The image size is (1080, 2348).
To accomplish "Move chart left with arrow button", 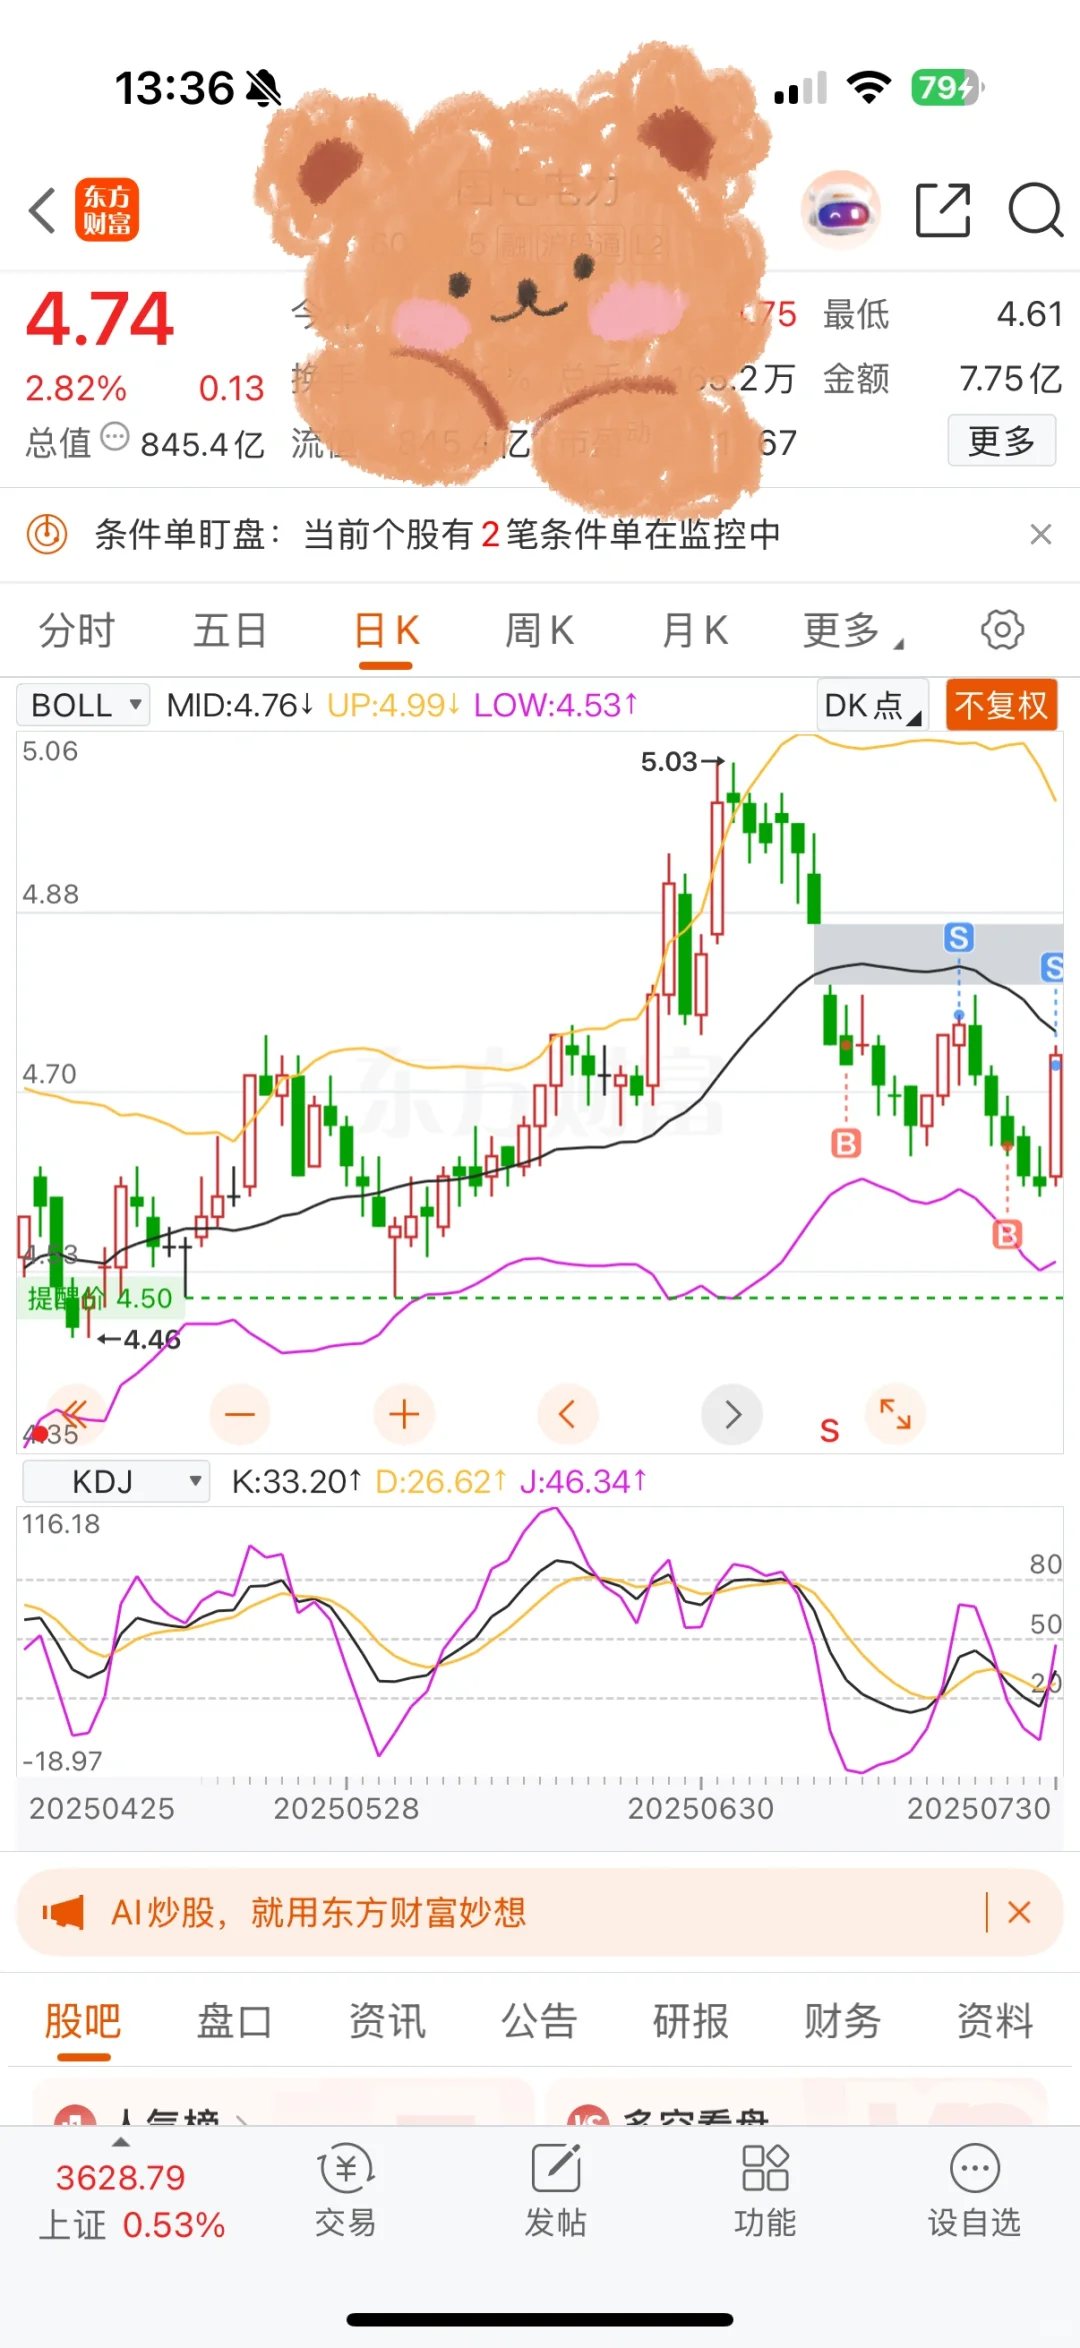I will [568, 1414].
